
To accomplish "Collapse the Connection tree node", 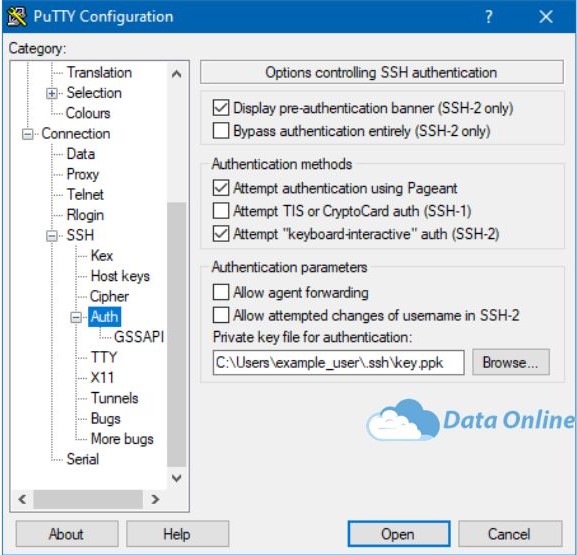I will 27,134.
